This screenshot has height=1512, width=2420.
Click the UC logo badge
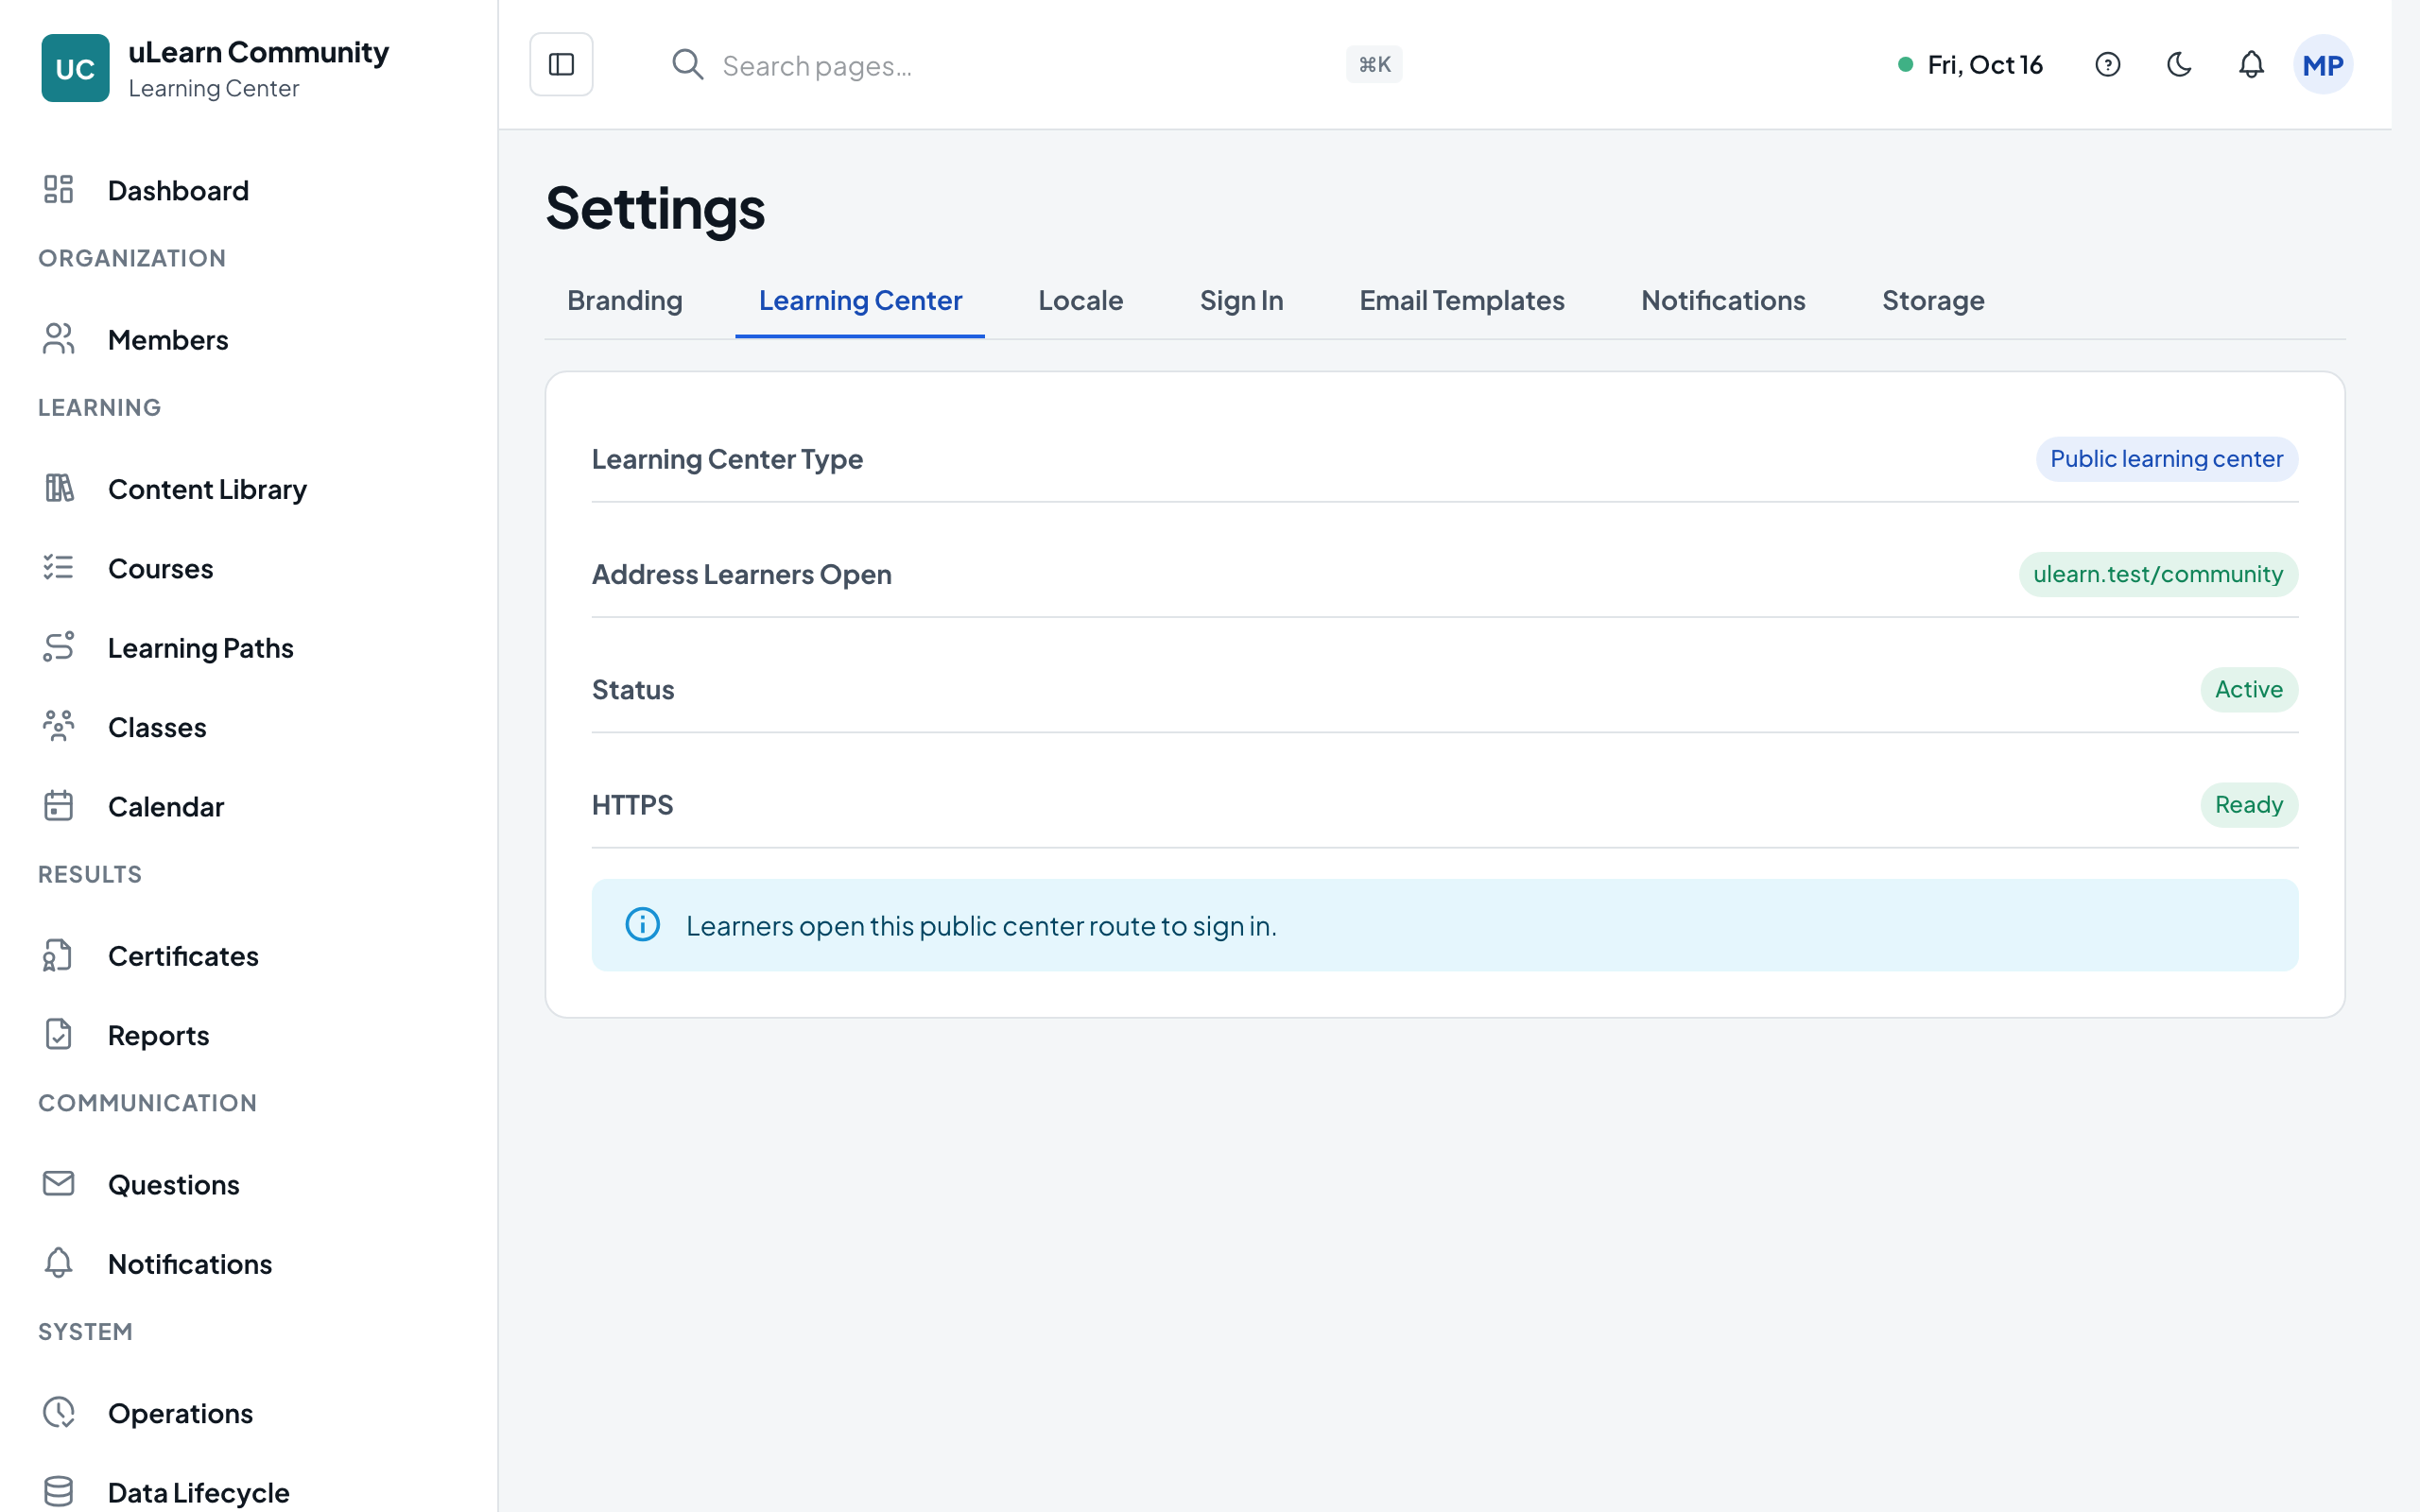75,68
